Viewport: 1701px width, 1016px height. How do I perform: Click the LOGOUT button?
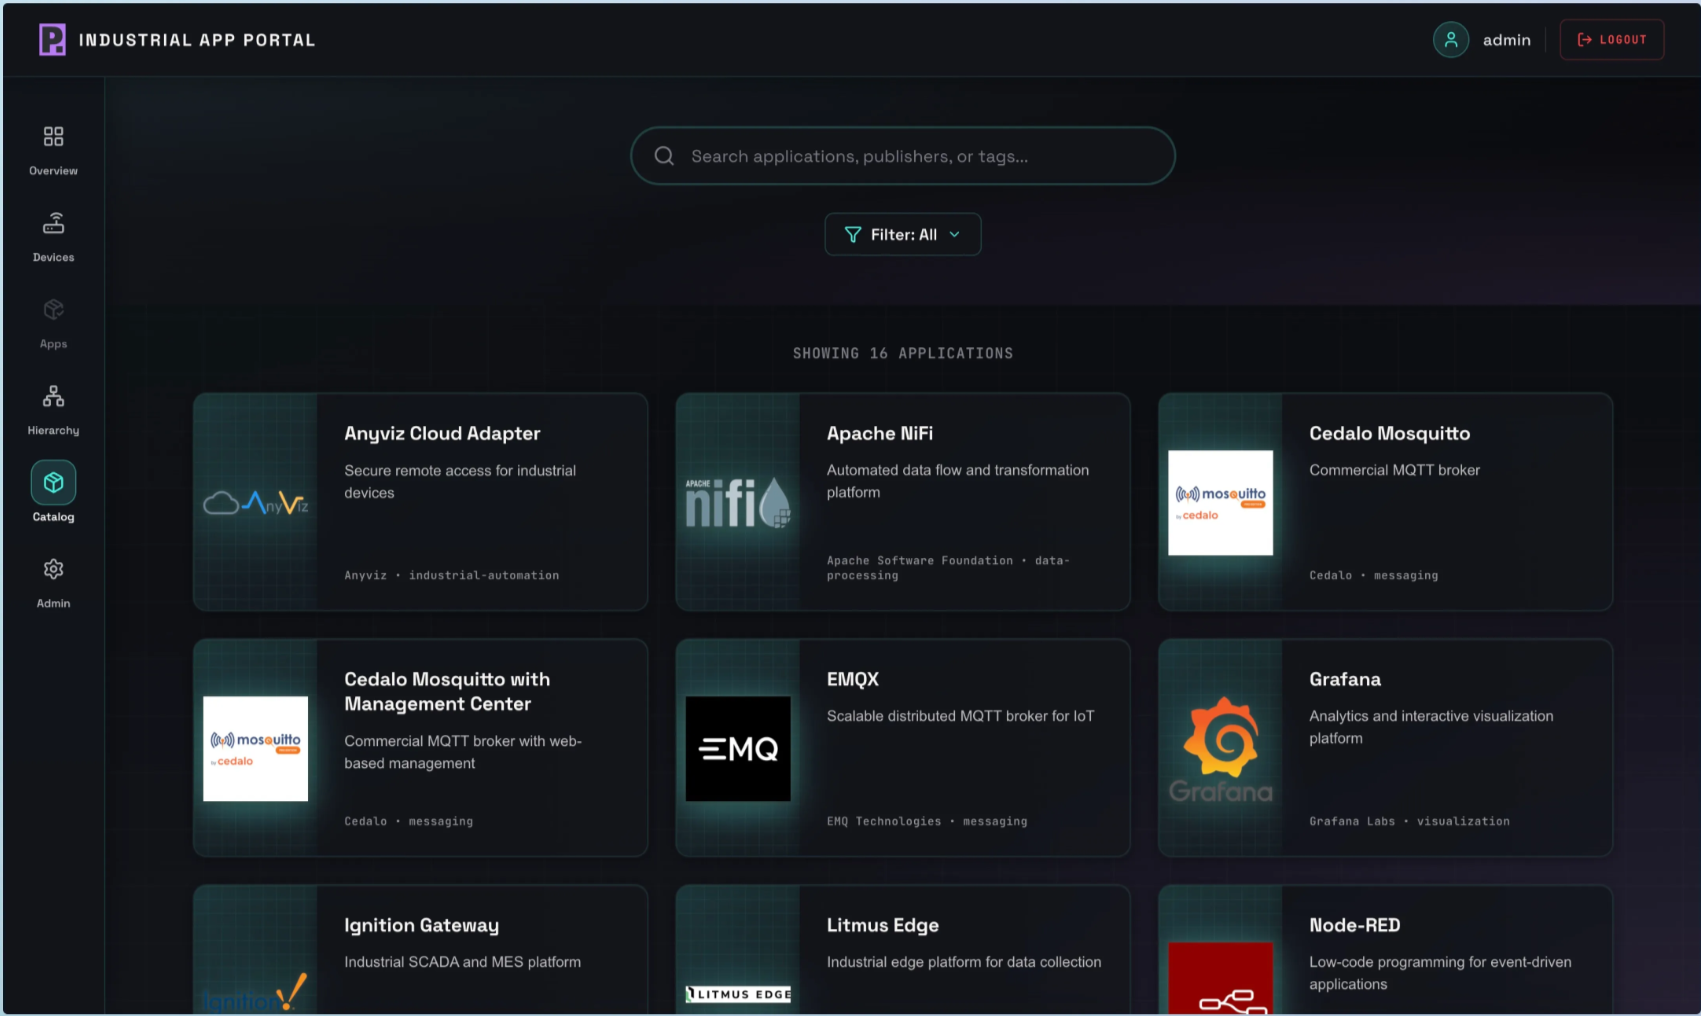[x=1611, y=40]
